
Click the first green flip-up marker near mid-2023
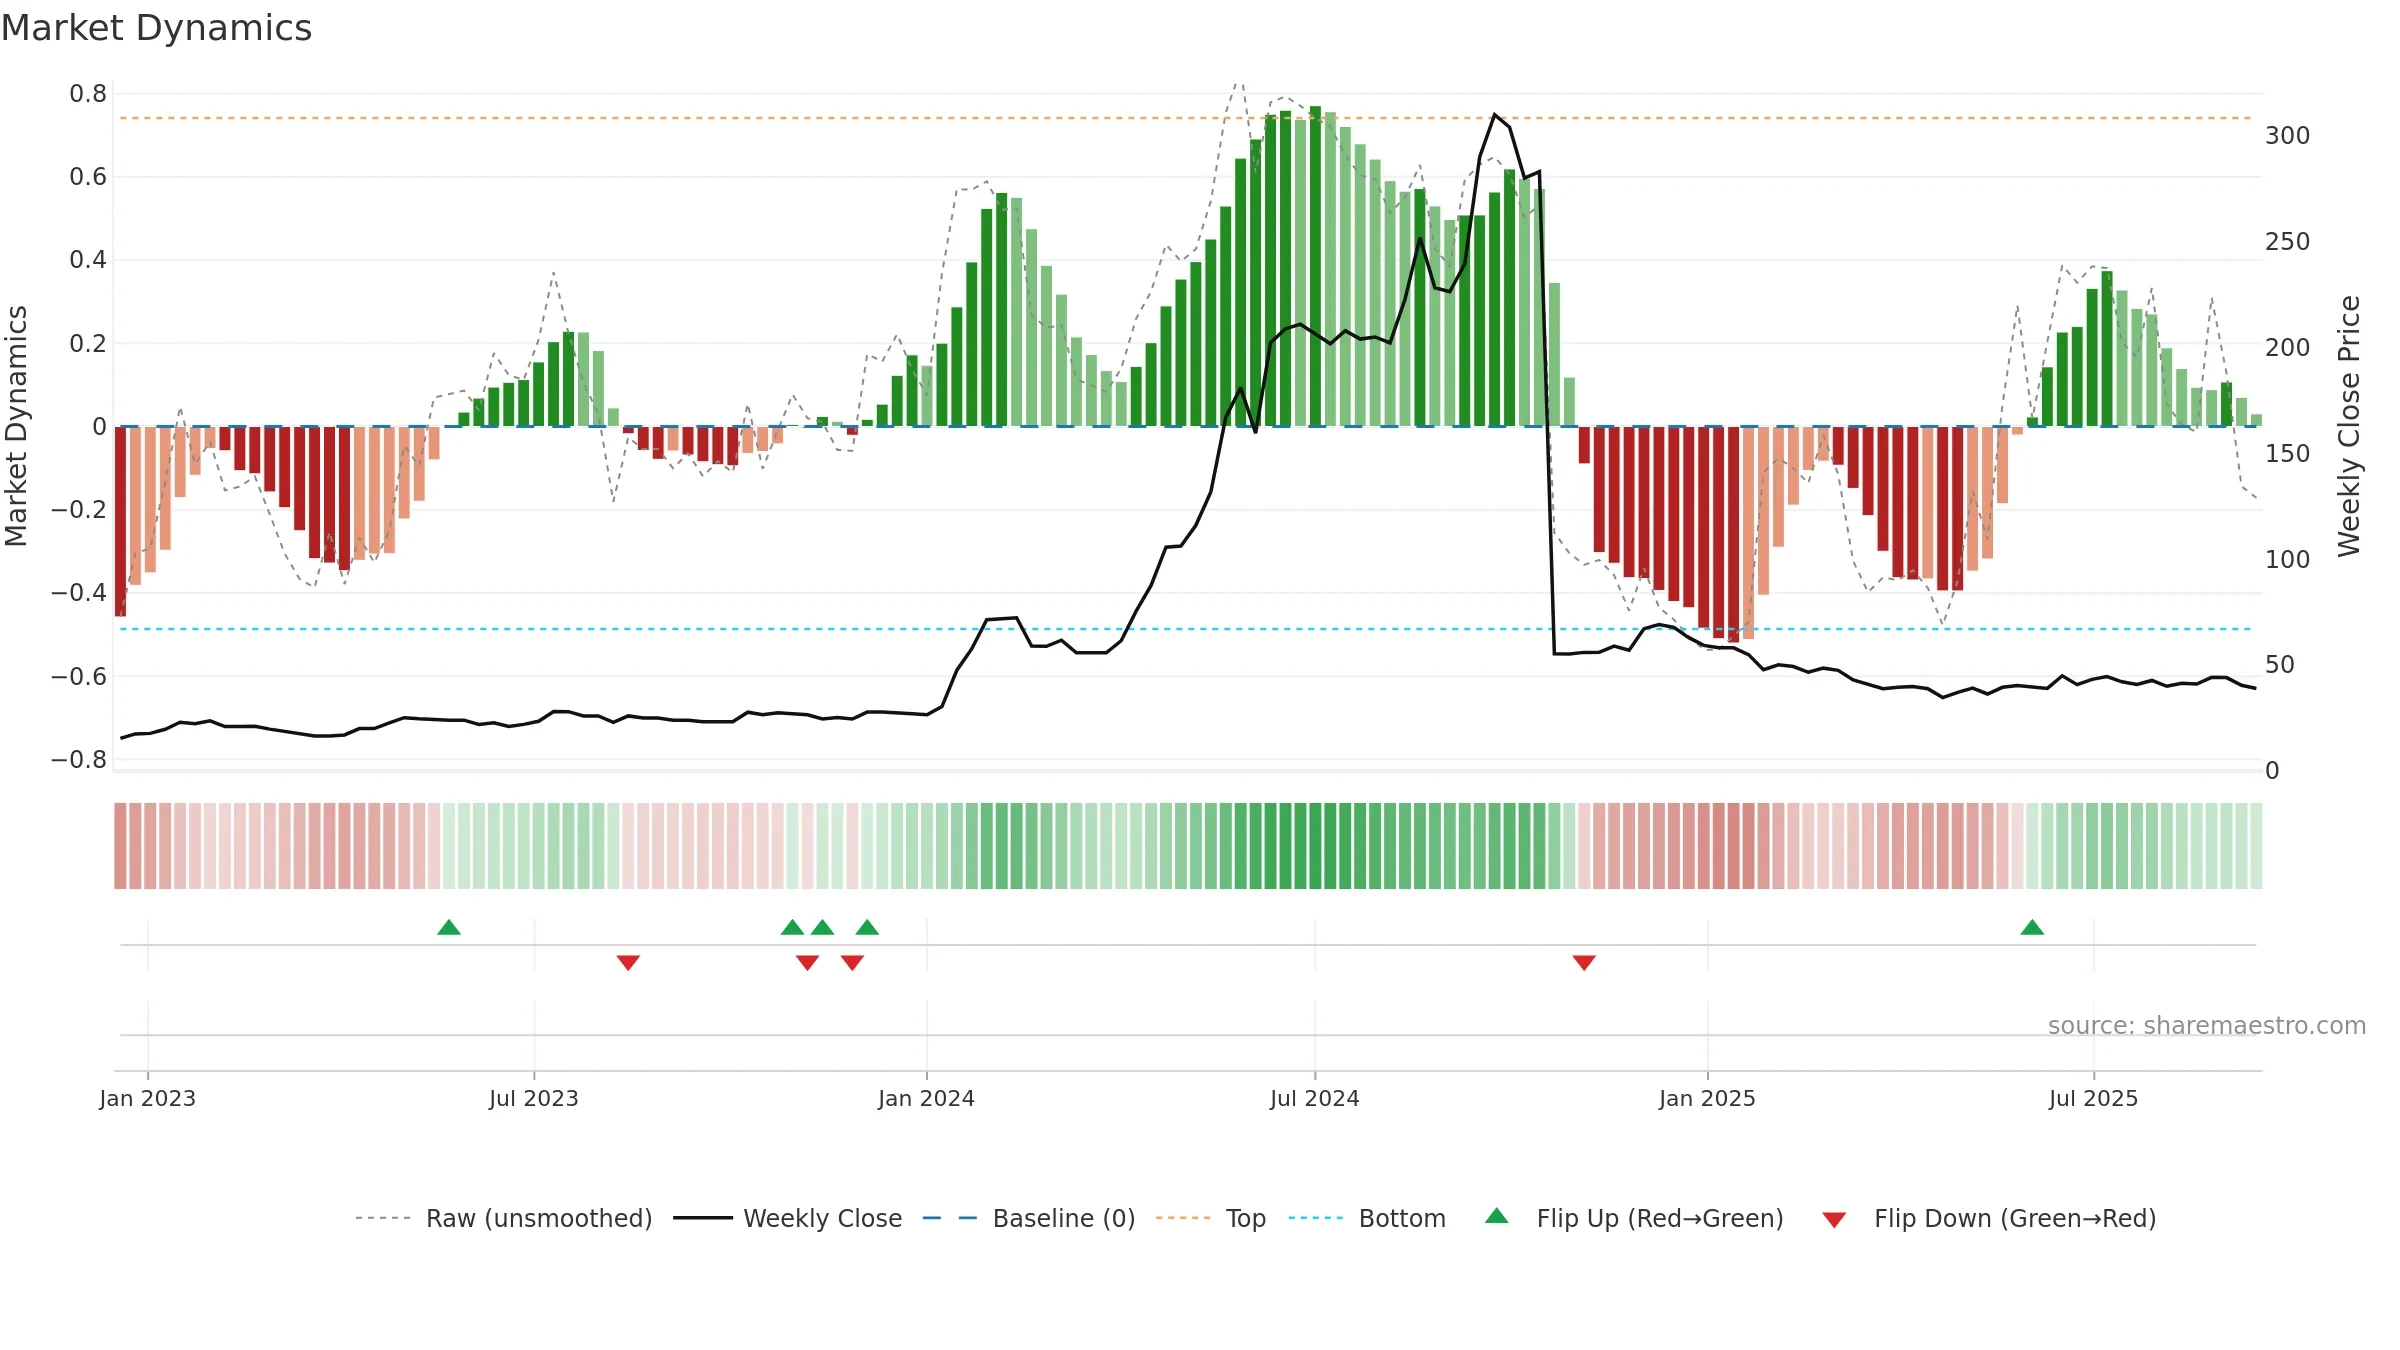pyautogui.click(x=449, y=927)
